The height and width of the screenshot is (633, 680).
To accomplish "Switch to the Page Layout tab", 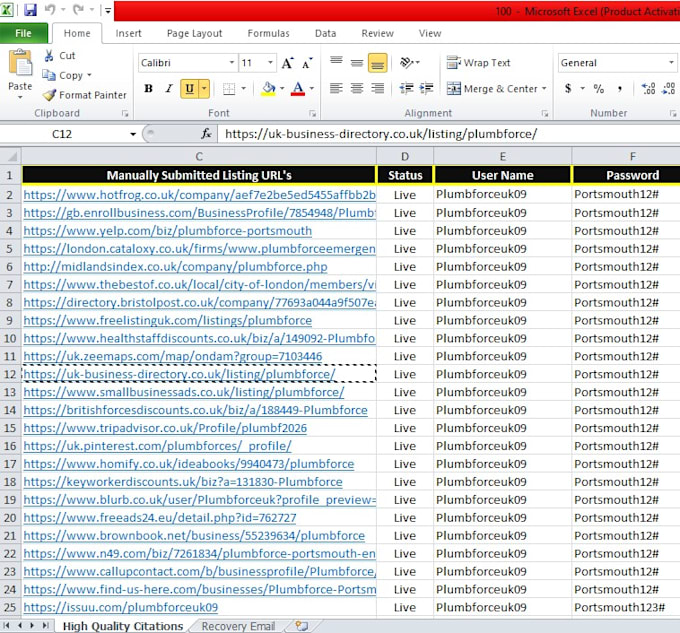I will (x=194, y=33).
